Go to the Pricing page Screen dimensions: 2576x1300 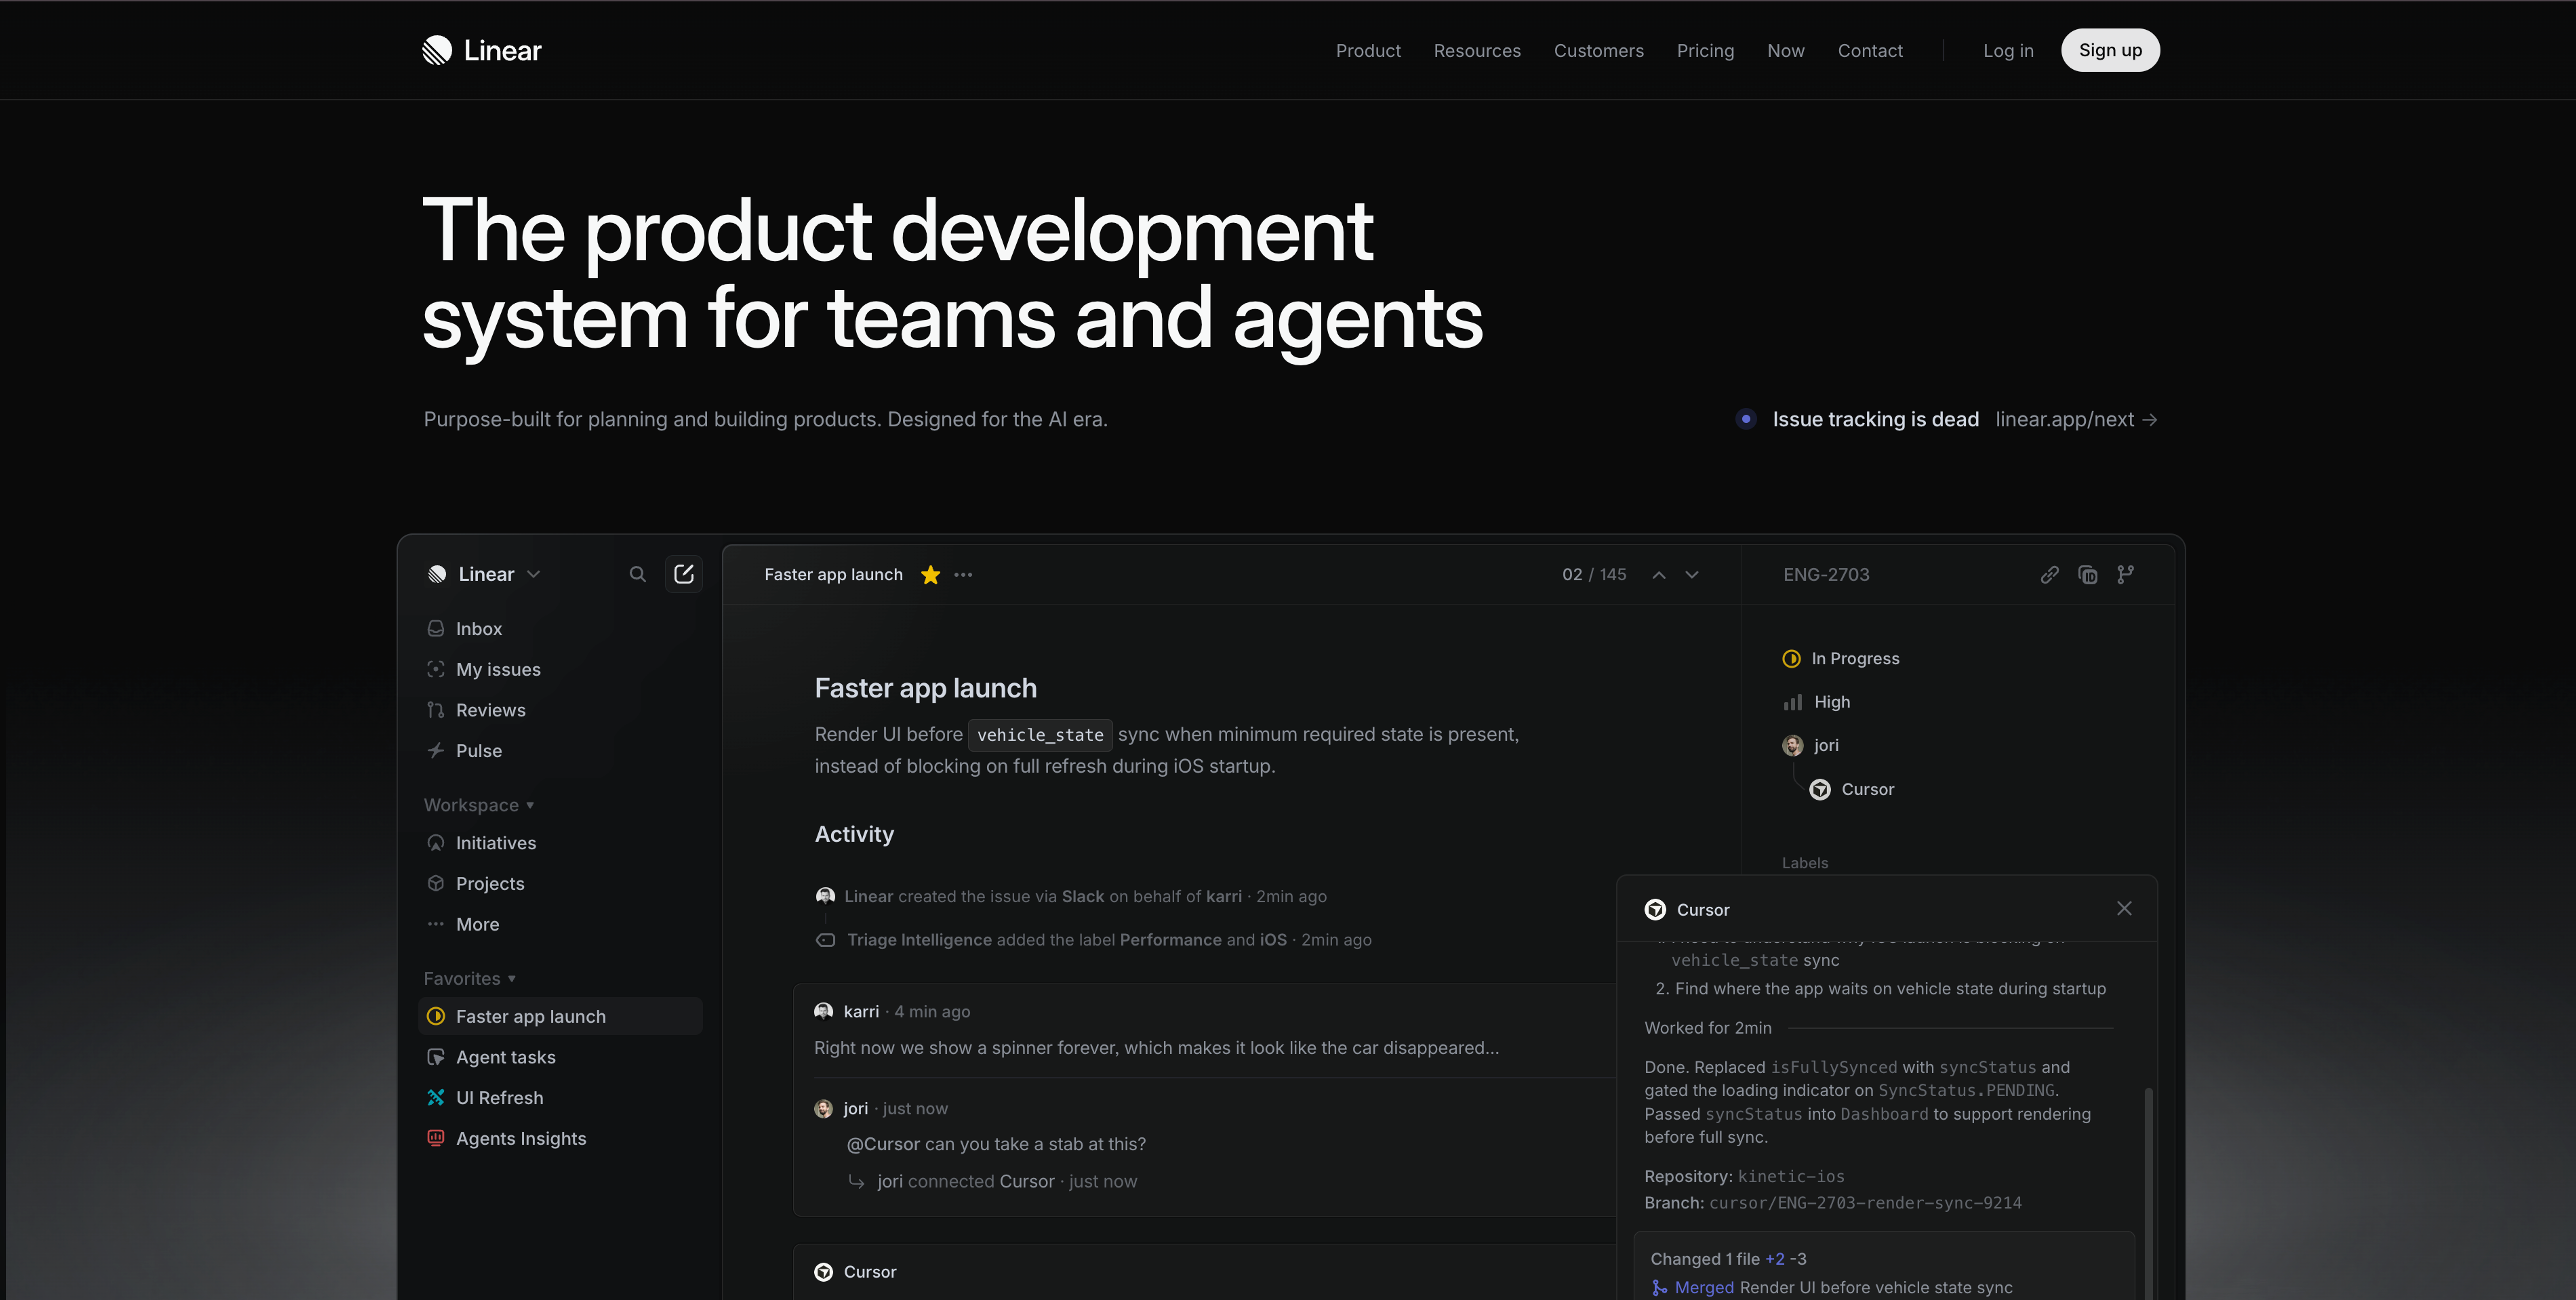(1705, 51)
